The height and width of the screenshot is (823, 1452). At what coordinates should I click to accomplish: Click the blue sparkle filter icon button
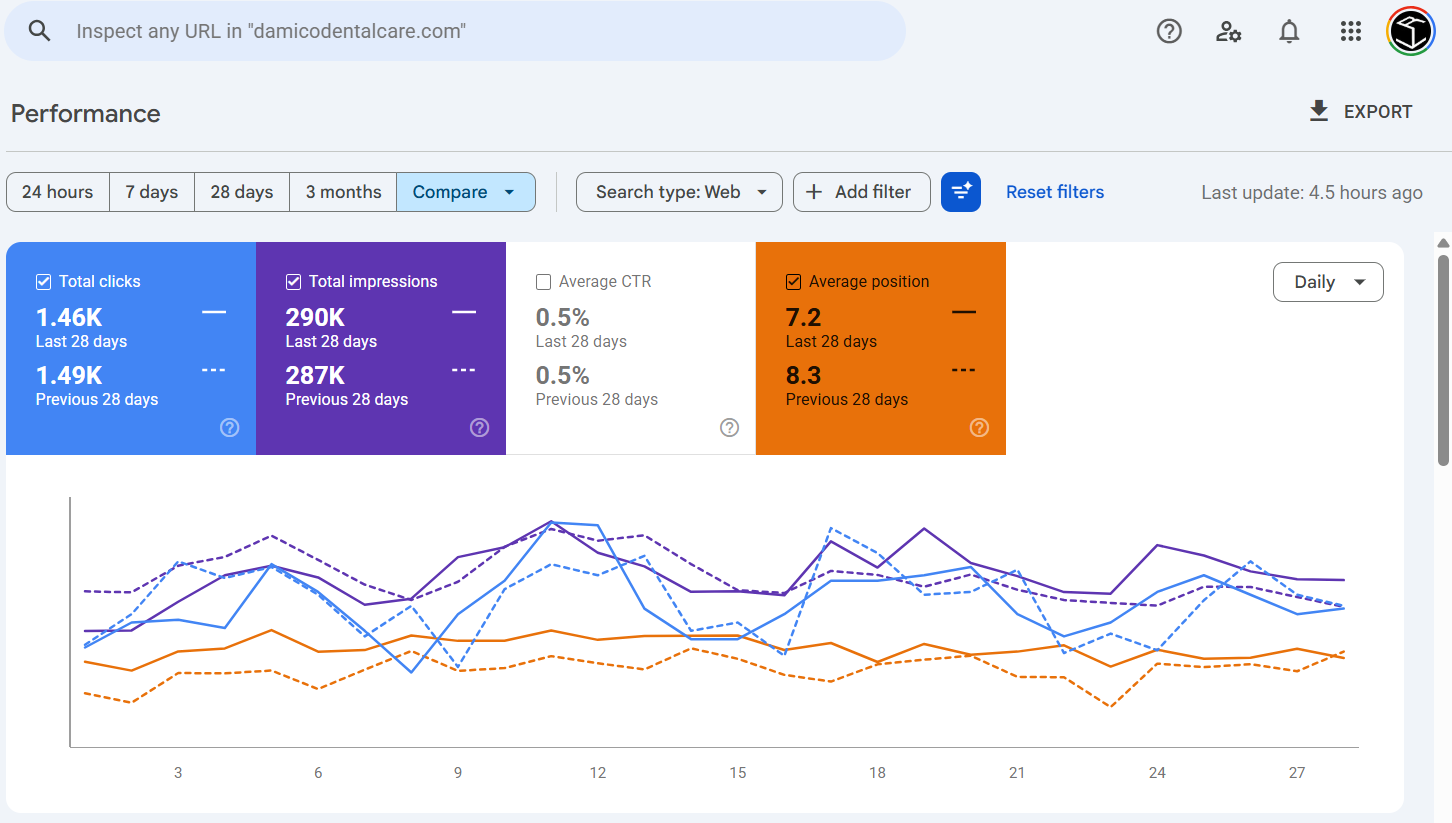coord(961,192)
